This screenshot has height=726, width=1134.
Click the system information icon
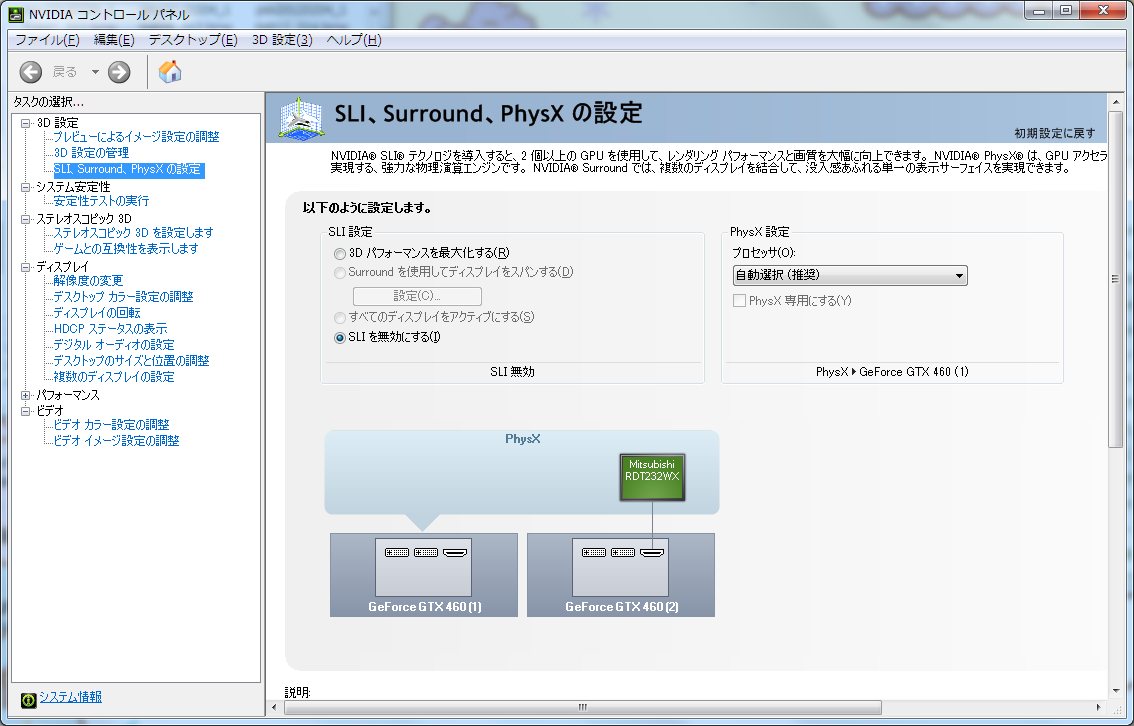(28, 699)
